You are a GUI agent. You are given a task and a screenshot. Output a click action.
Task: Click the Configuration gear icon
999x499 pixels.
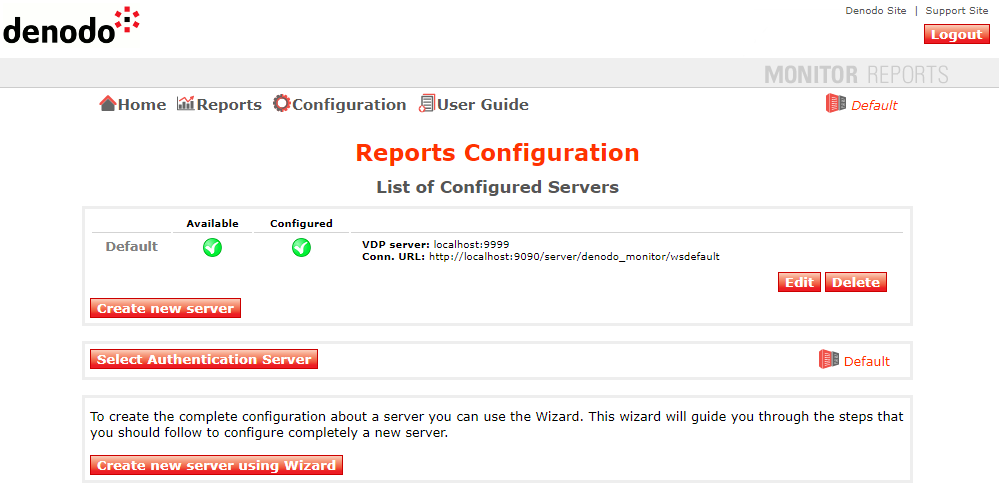(x=282, y=103)
